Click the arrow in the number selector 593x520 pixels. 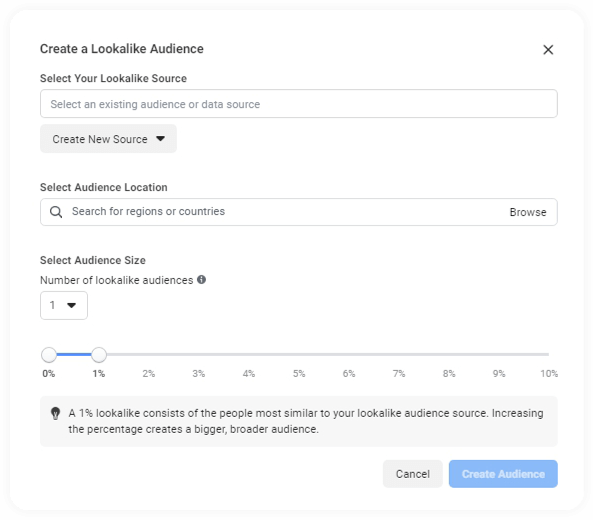pos(71,305)
